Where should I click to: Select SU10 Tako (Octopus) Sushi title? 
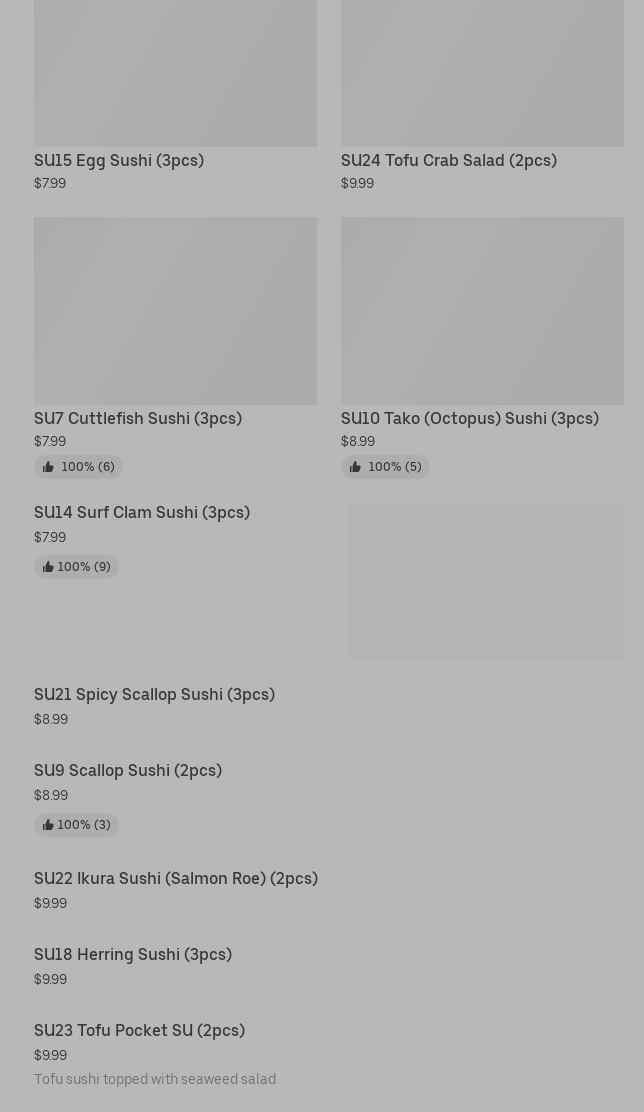click(469, 418)
